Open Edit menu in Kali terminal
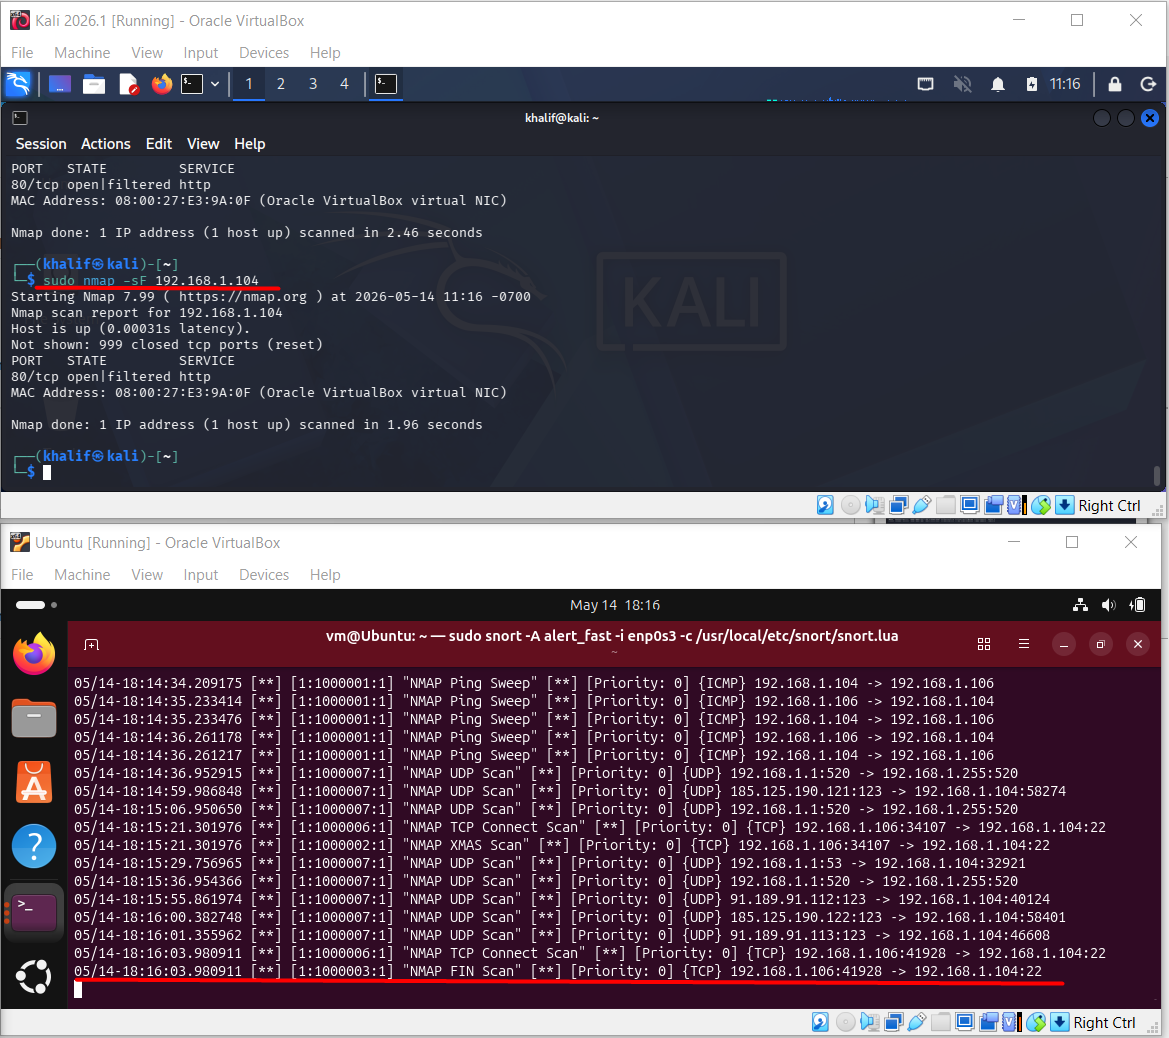The width and height of the screenshot is (1169, 1038). [x=159, y=144]
